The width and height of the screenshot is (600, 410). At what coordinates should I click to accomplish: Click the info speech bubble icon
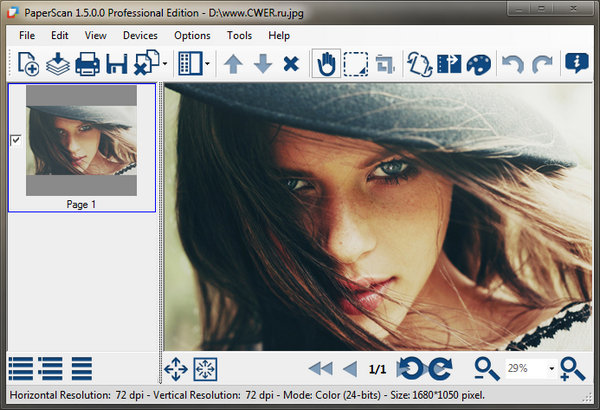(577, 63)
